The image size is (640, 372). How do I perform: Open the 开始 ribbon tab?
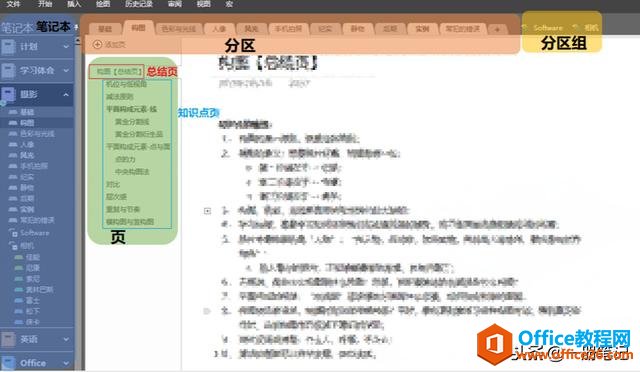pyautogui.click(x=44, y=4)
